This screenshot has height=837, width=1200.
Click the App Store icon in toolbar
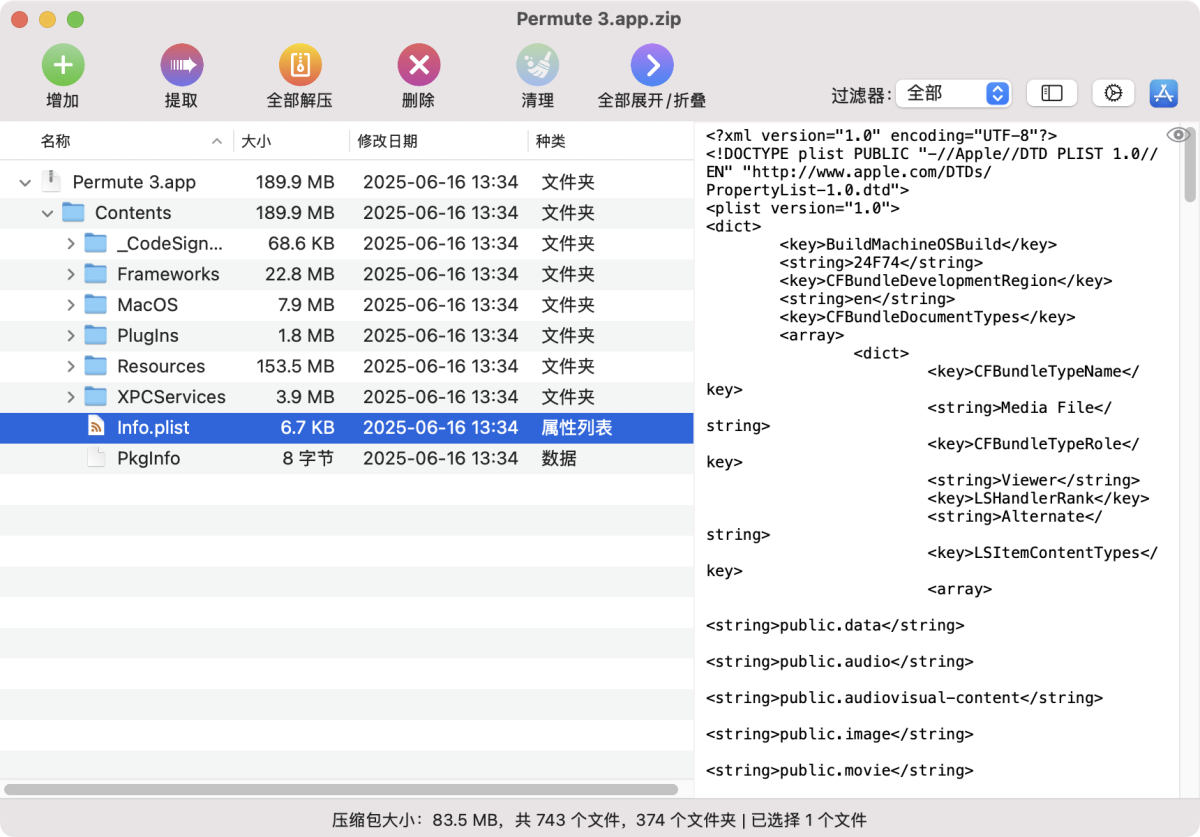1164,93
